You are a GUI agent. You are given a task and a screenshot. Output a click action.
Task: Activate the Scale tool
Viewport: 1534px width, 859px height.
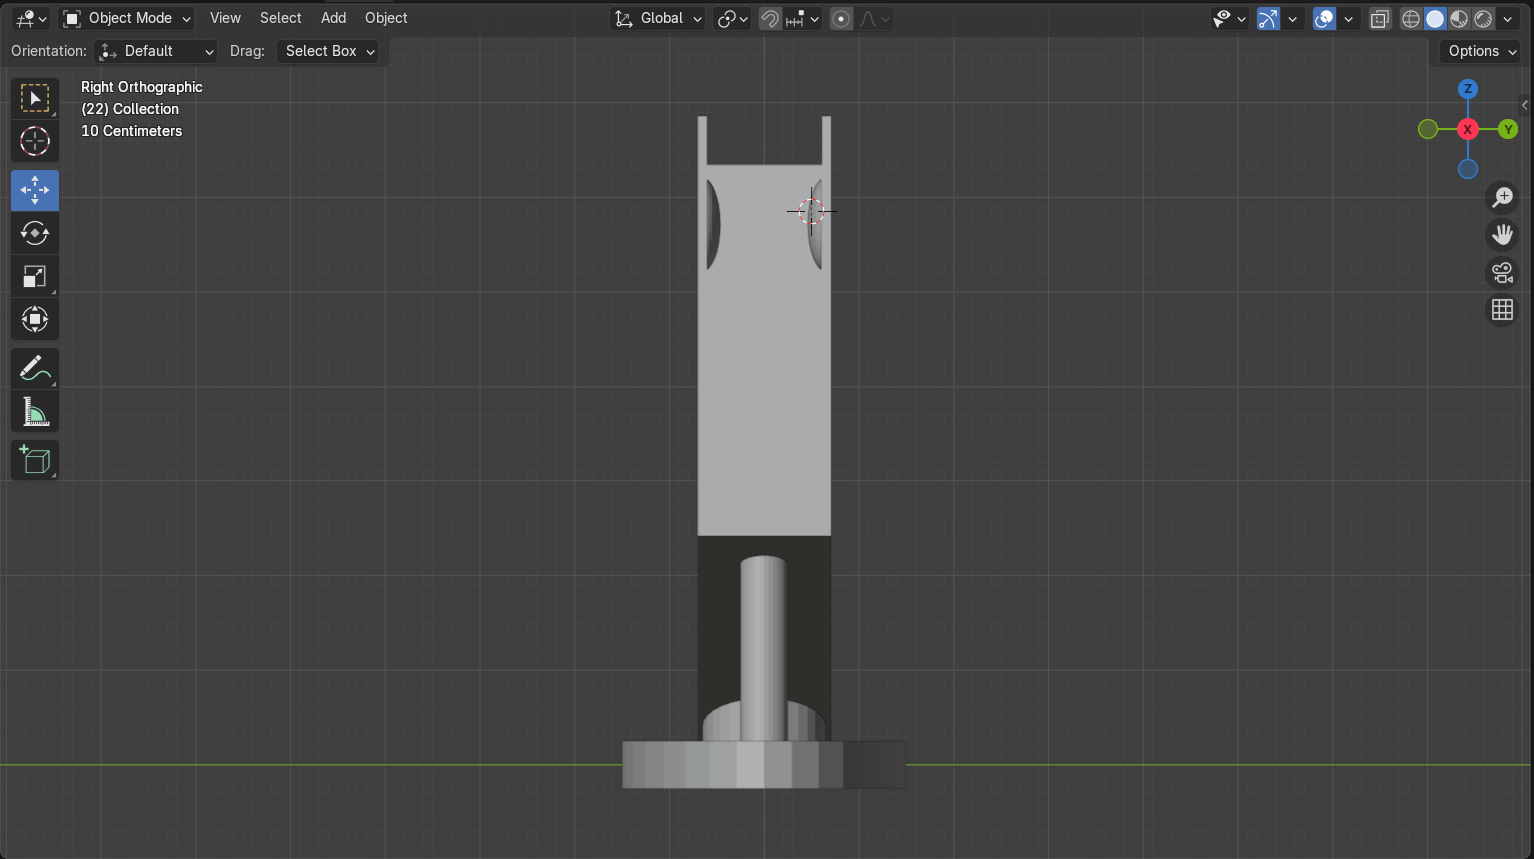pyautogui.click(x=35, y=277)
